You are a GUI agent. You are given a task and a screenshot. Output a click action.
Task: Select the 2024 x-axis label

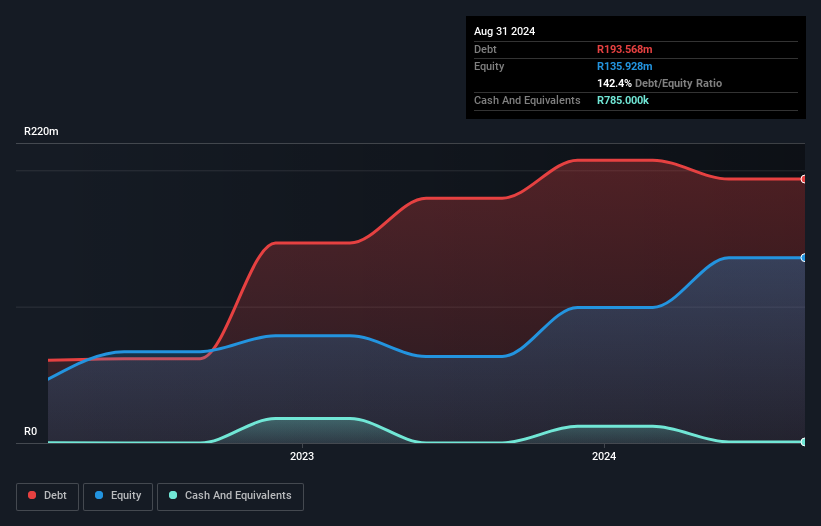click(604, 456)
